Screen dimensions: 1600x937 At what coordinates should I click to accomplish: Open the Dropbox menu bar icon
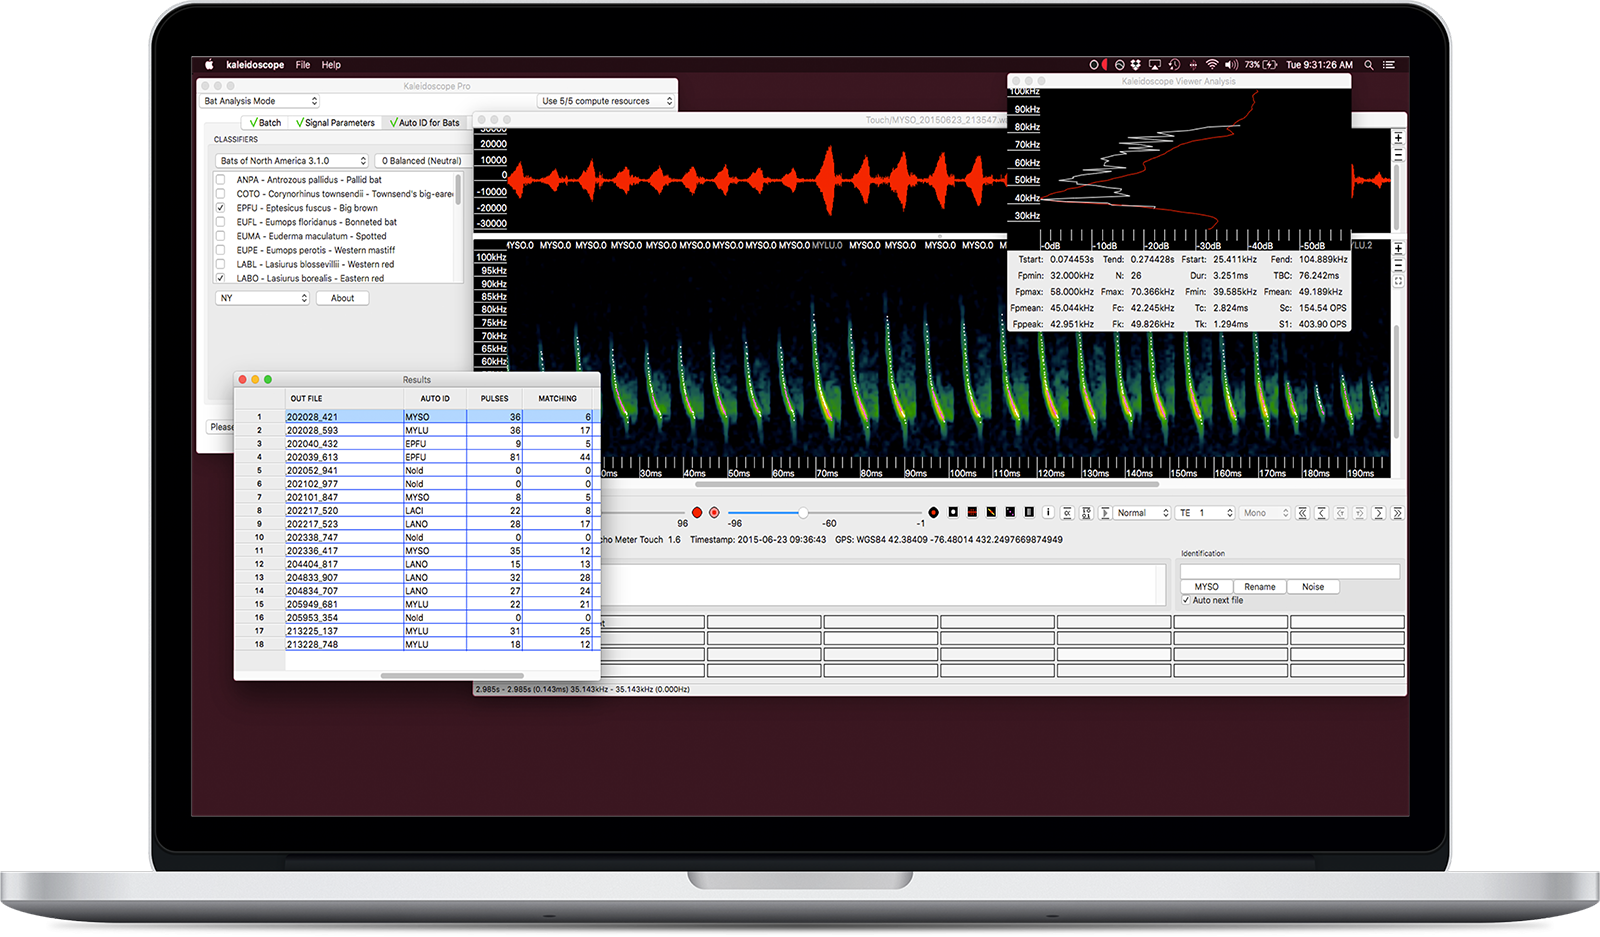(x=1136, y=65)
